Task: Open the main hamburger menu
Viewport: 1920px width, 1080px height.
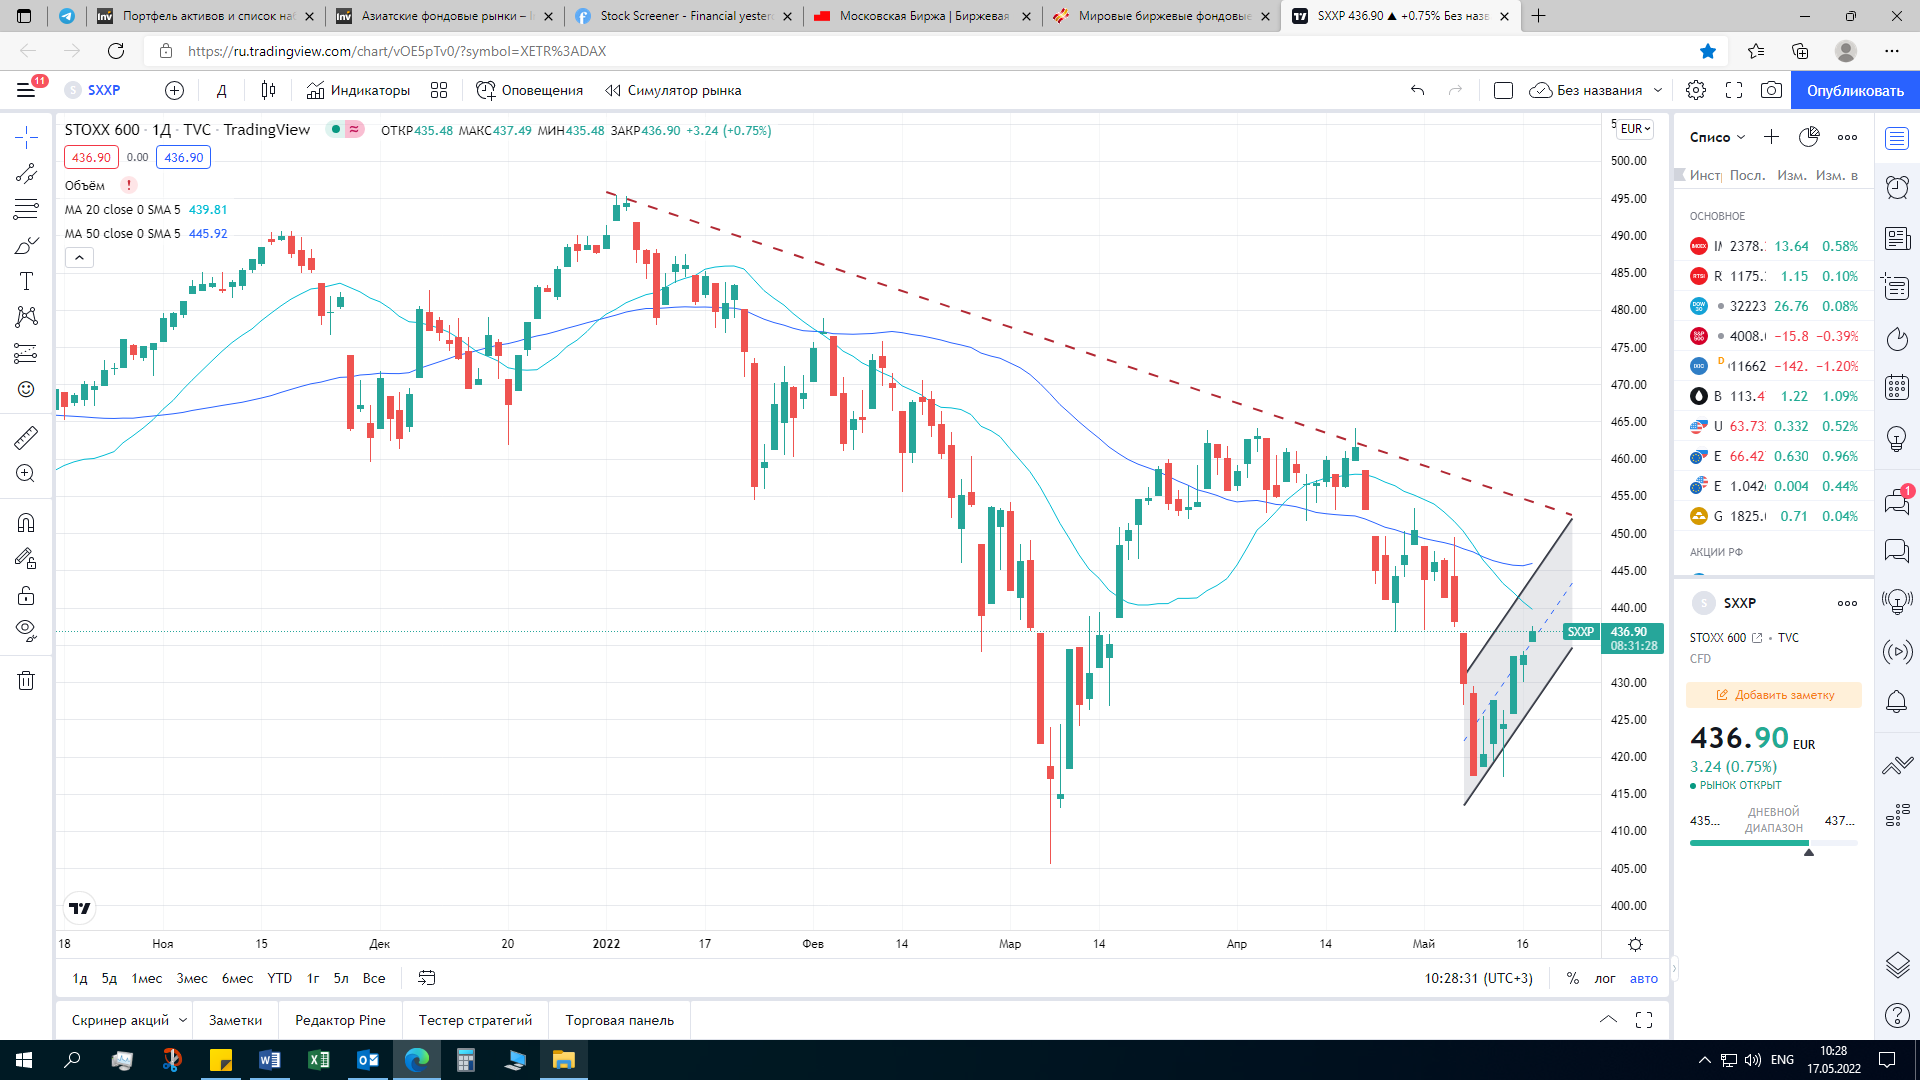Action: click(26, 90)
